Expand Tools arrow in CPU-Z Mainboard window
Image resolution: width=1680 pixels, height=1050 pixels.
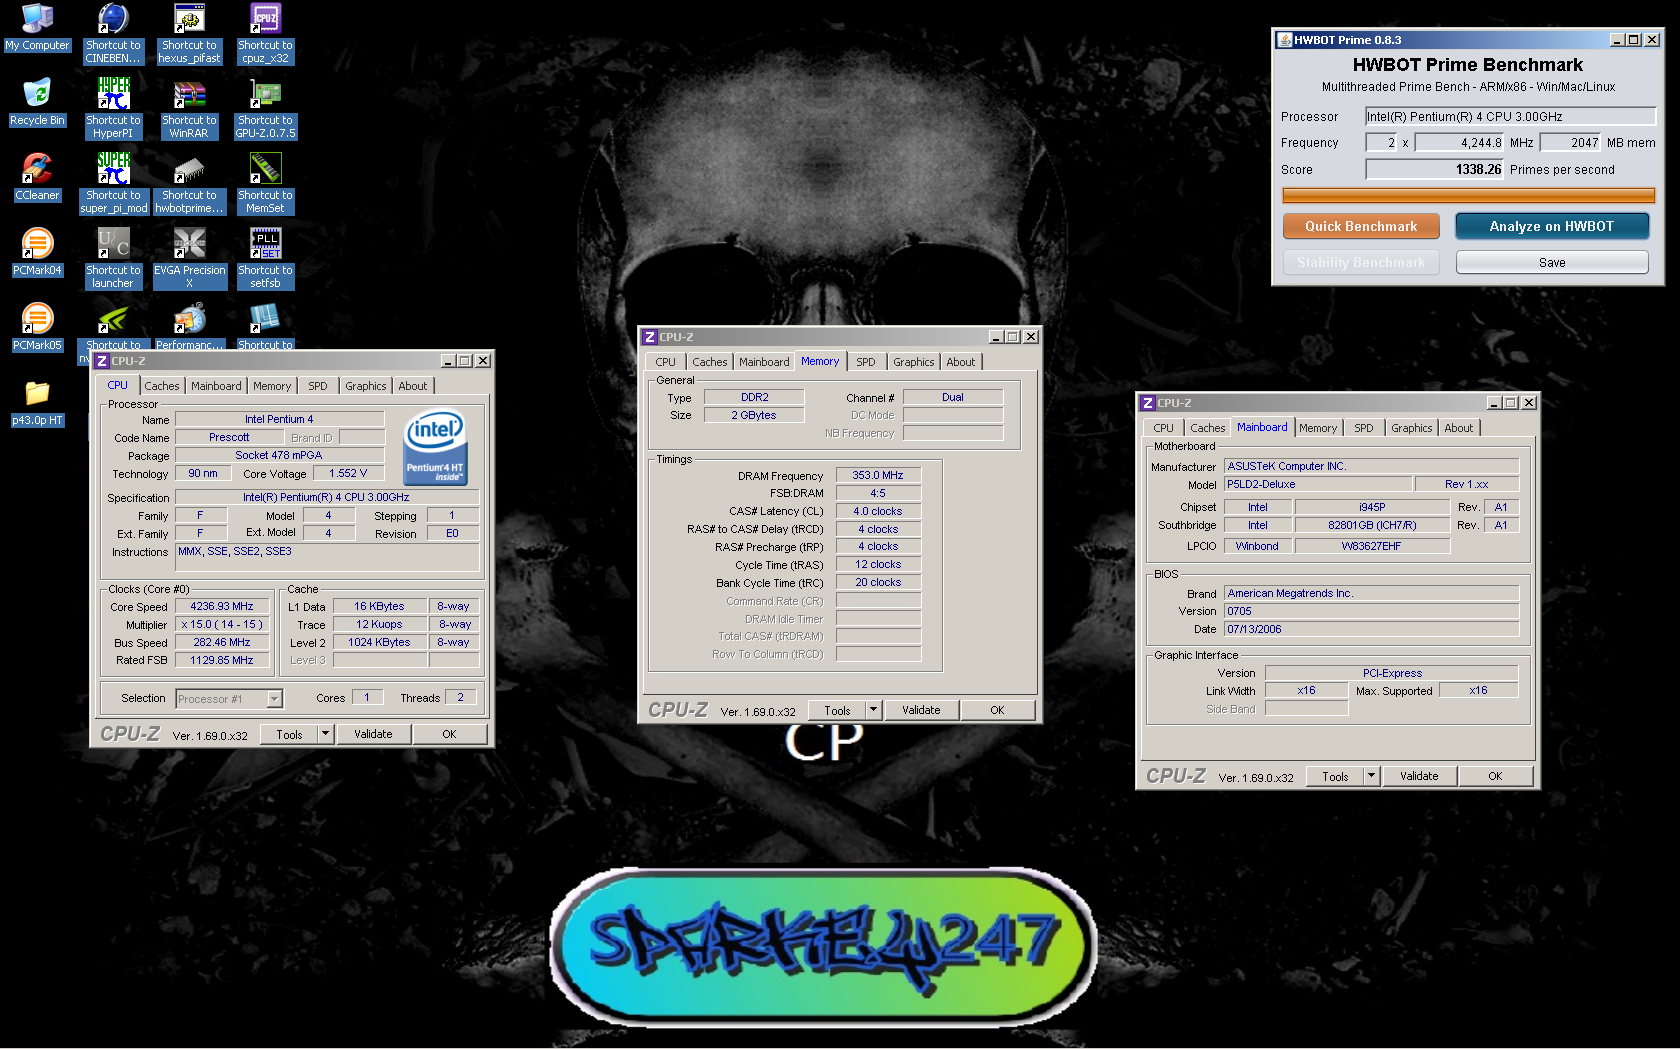click(x=1372, y=776)
